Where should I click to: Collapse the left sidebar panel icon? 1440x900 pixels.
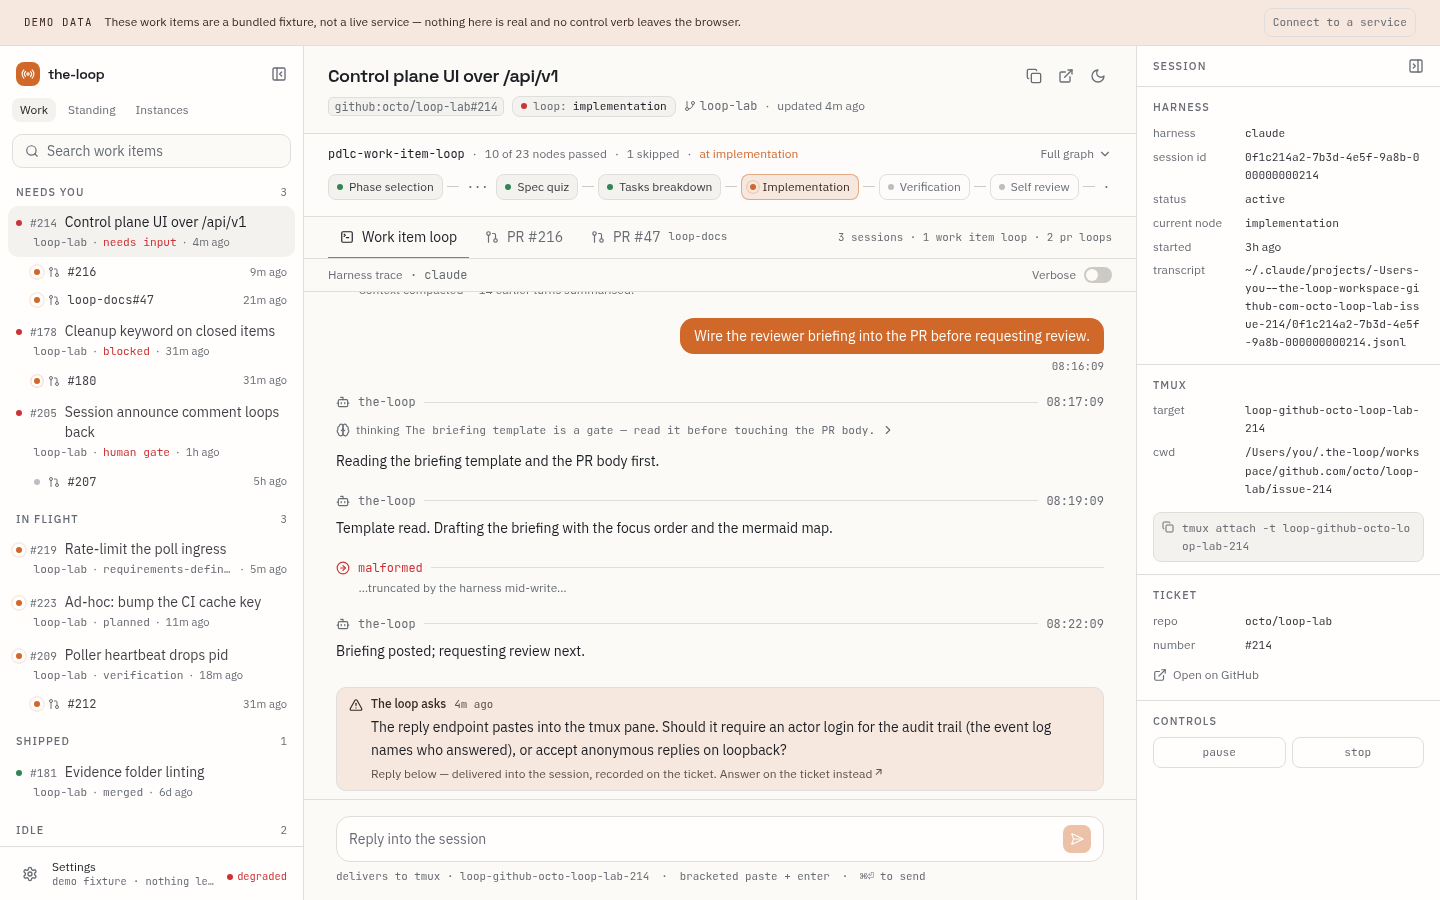(279, 74)
